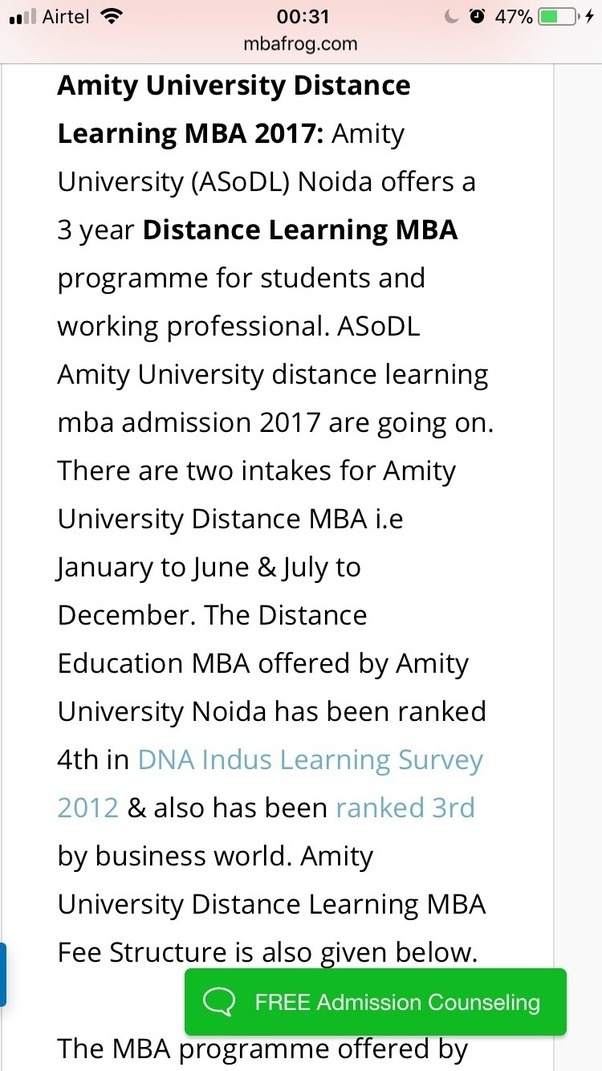Tap the cellular signal strength bars

21,17
